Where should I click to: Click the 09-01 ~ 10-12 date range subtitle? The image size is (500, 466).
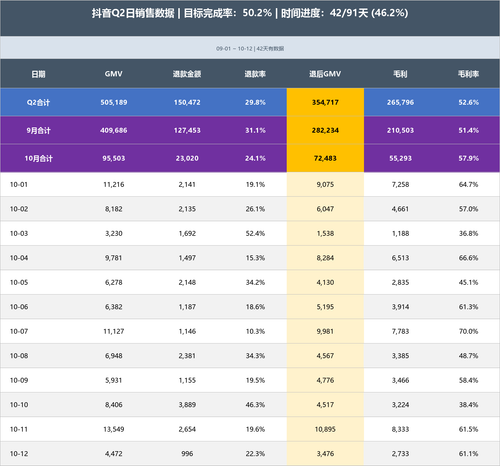click(250, 49)
